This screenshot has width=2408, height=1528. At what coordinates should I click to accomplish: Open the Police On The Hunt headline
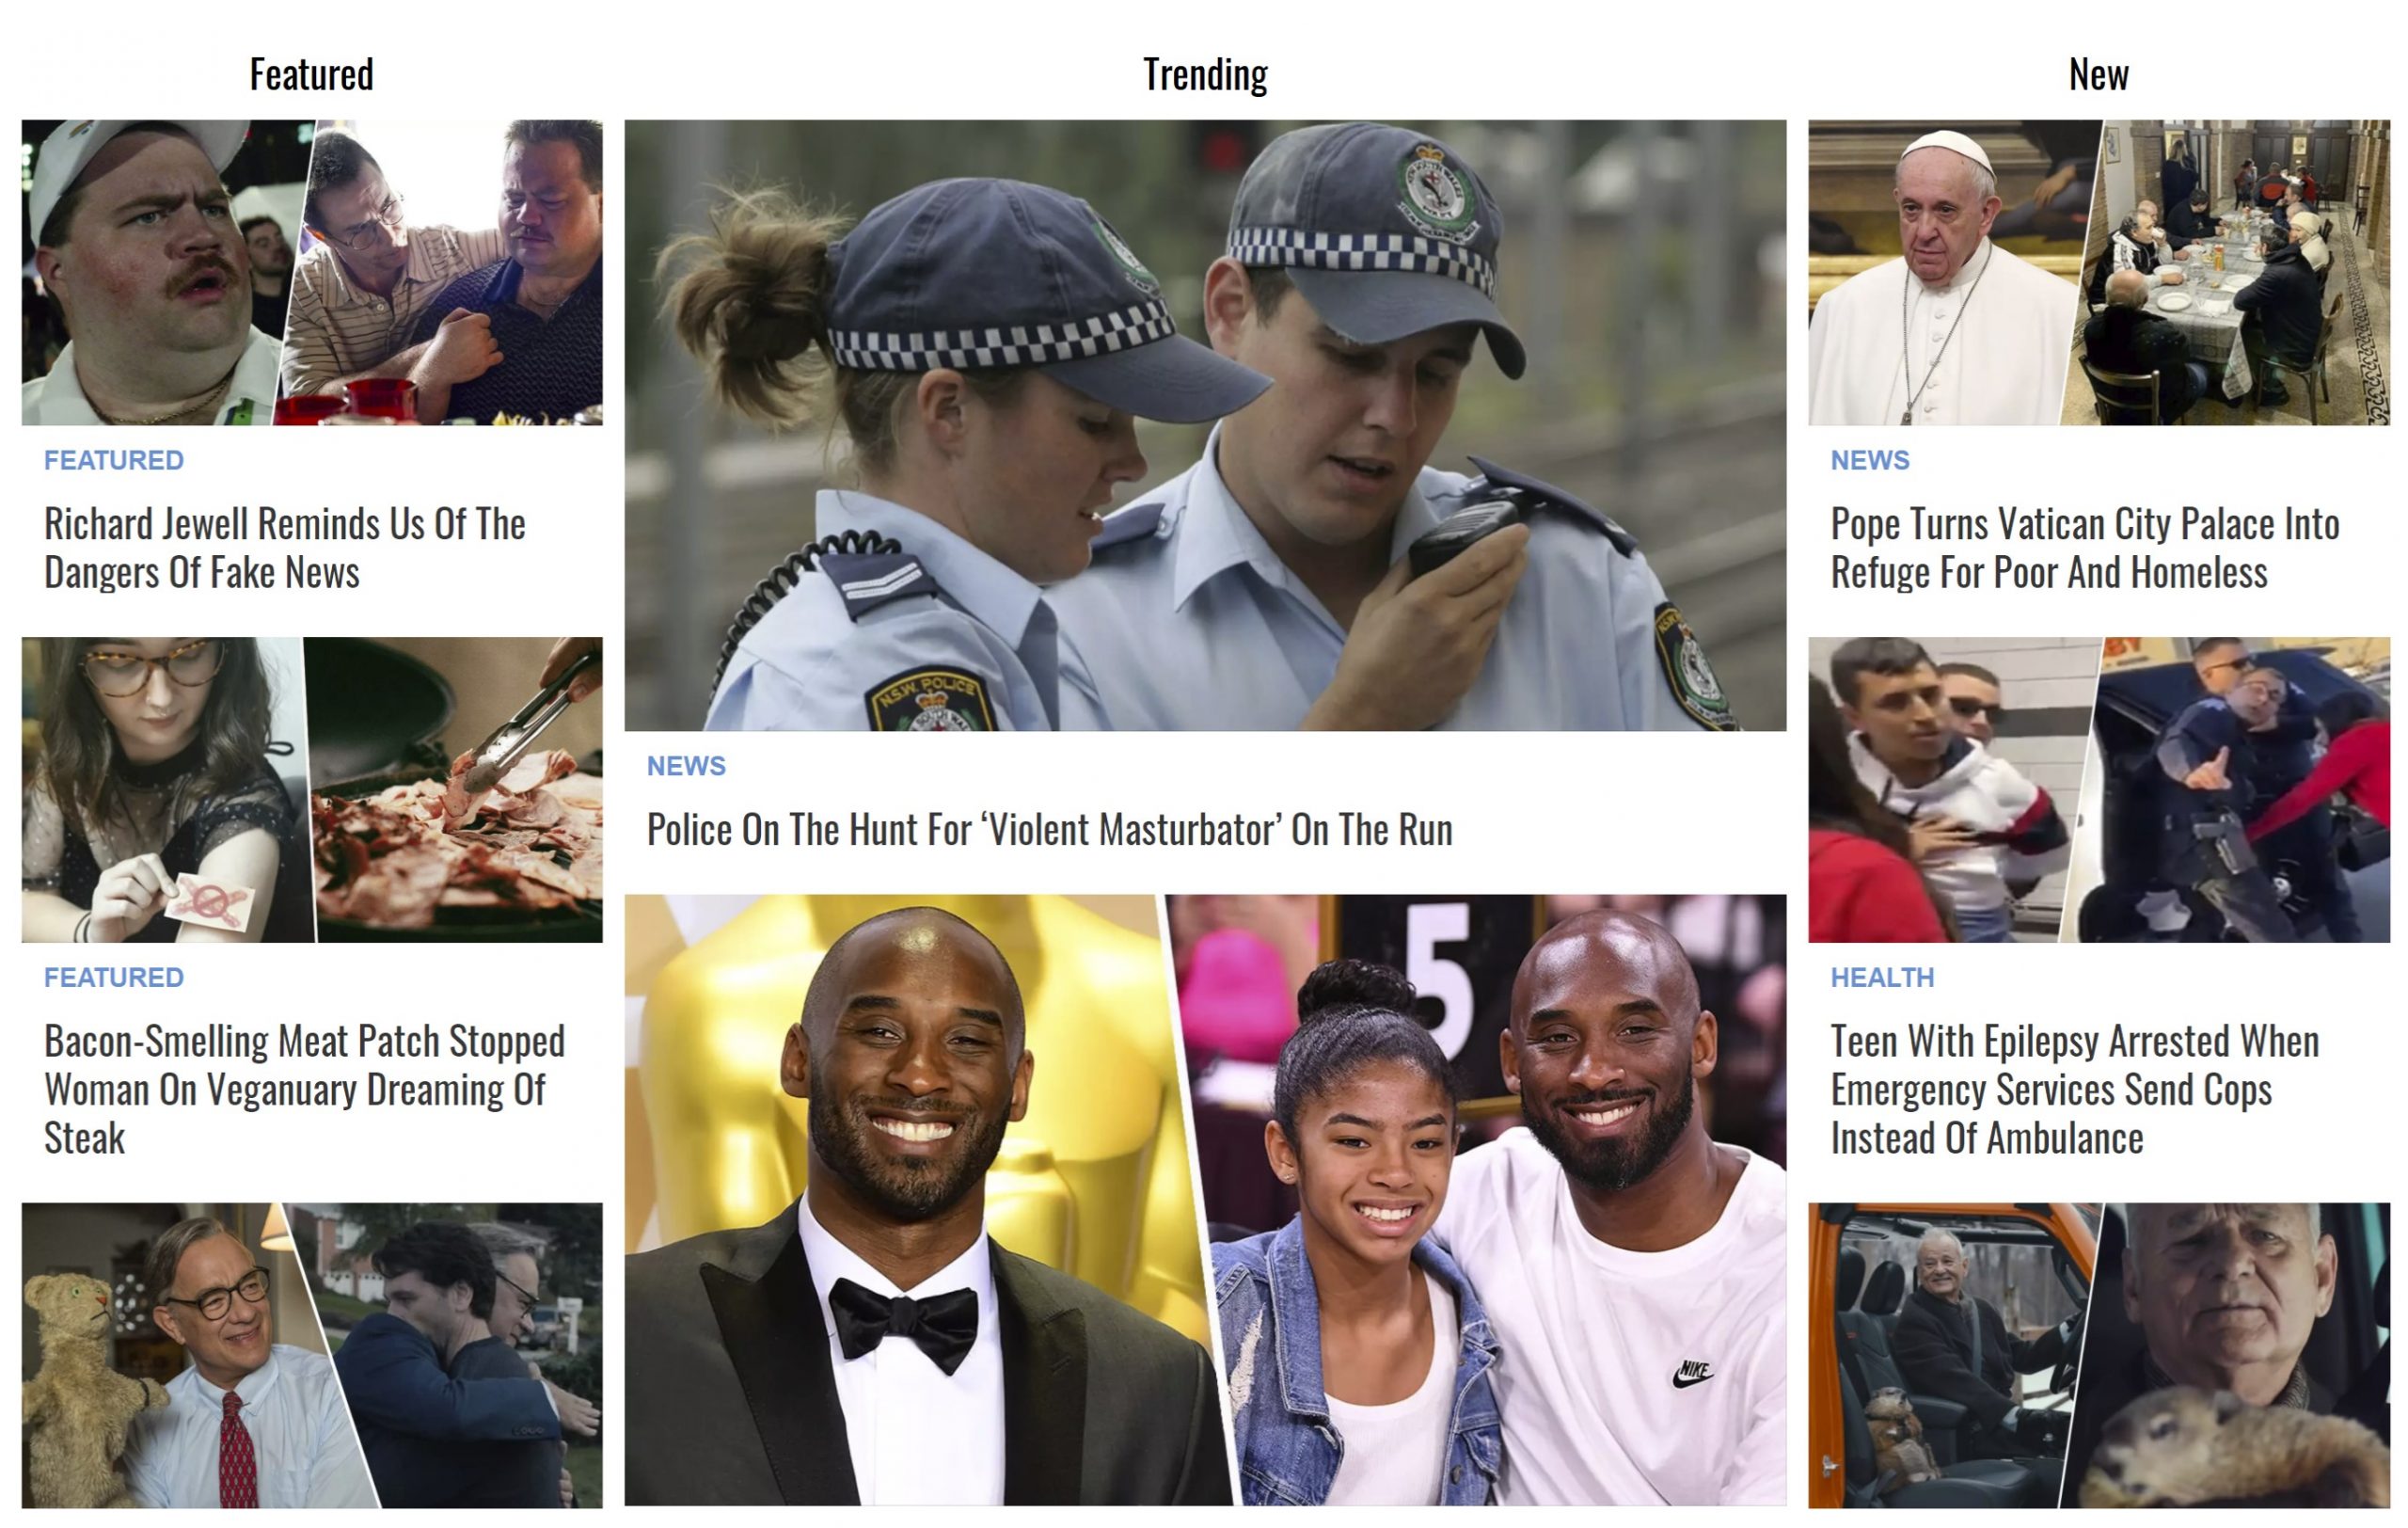tap(1050, 830)
